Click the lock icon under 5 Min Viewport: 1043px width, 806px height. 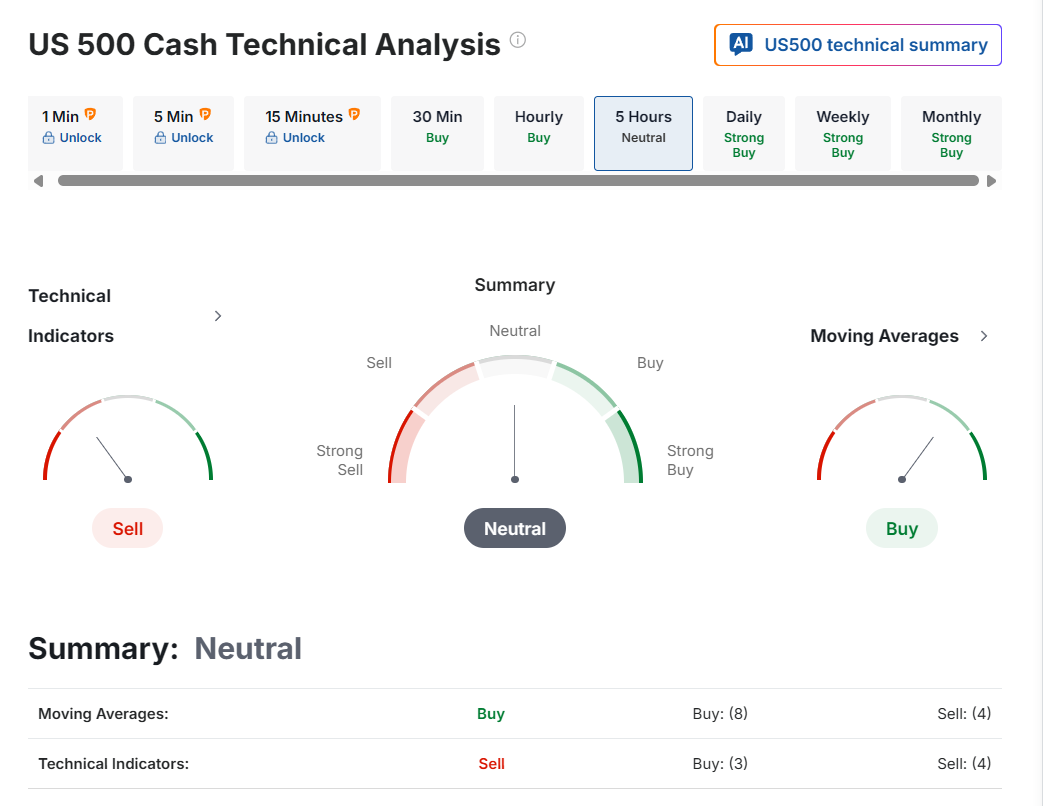point(160,138)
